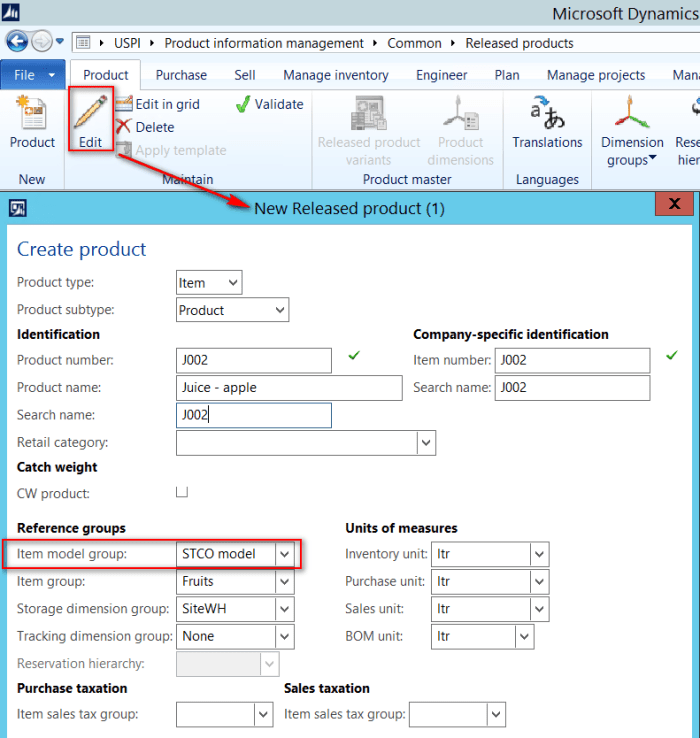The width and height of the screenshot is (700, 738).
Task: Open Translations in Languages group
Action: pos(547,114)
